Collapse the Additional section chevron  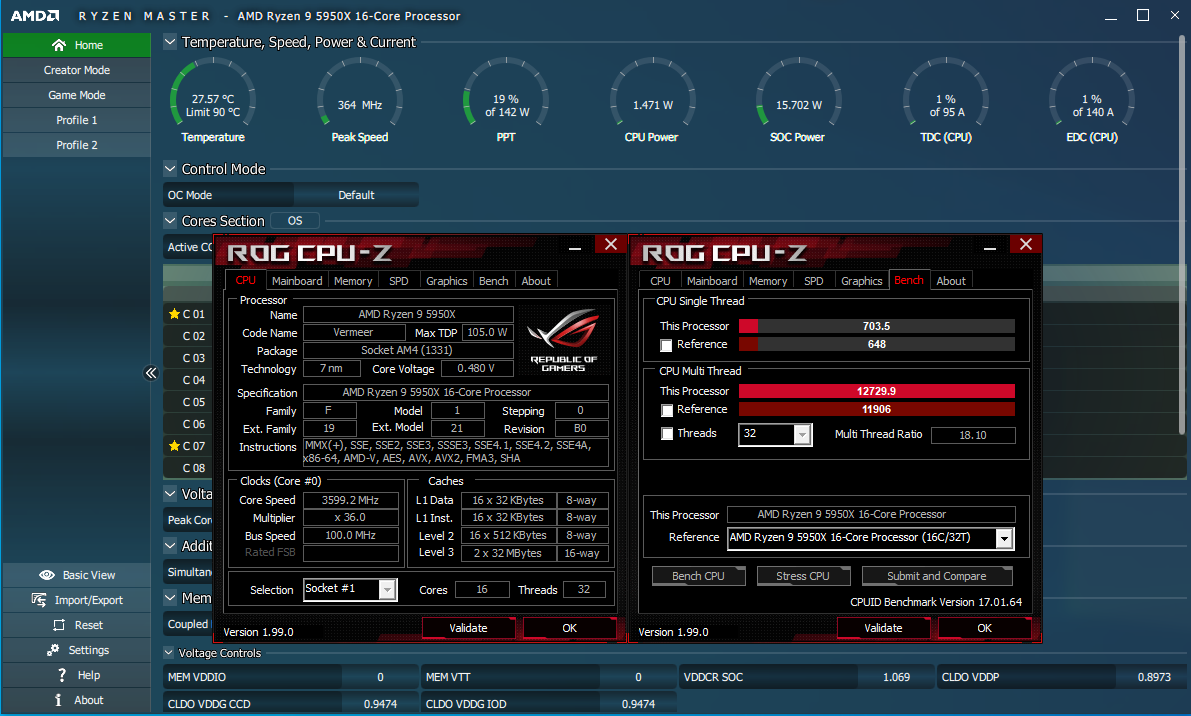[x=170, y=545]
